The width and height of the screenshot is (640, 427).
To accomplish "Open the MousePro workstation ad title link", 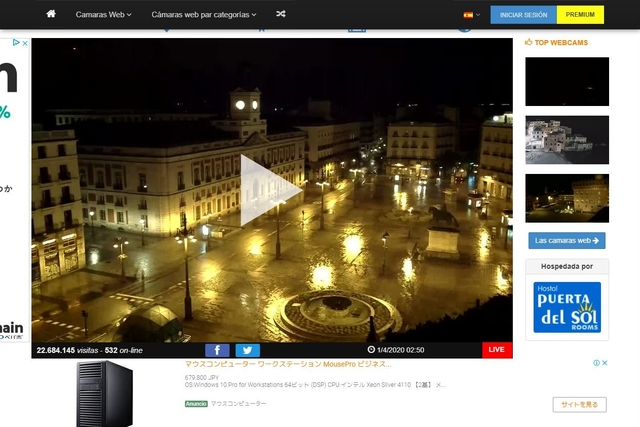I will click(x=288, y=364).
